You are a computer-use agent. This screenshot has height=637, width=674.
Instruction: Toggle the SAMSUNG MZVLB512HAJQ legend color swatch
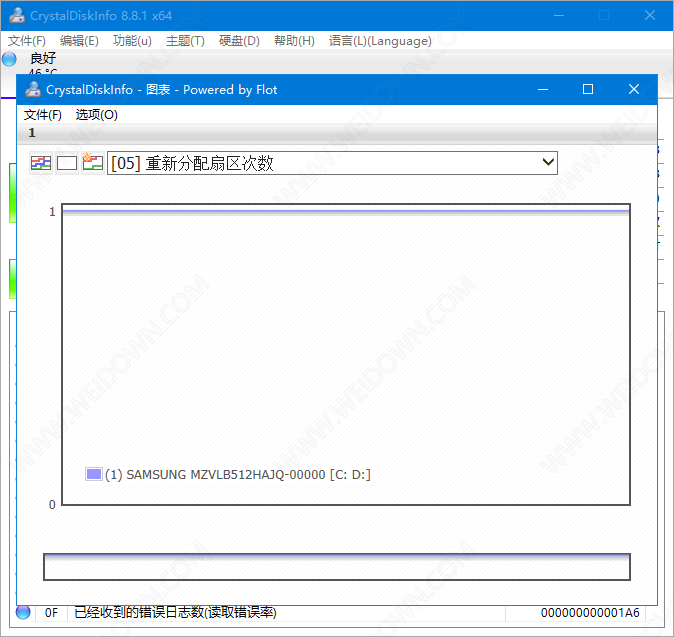[94, 474]
